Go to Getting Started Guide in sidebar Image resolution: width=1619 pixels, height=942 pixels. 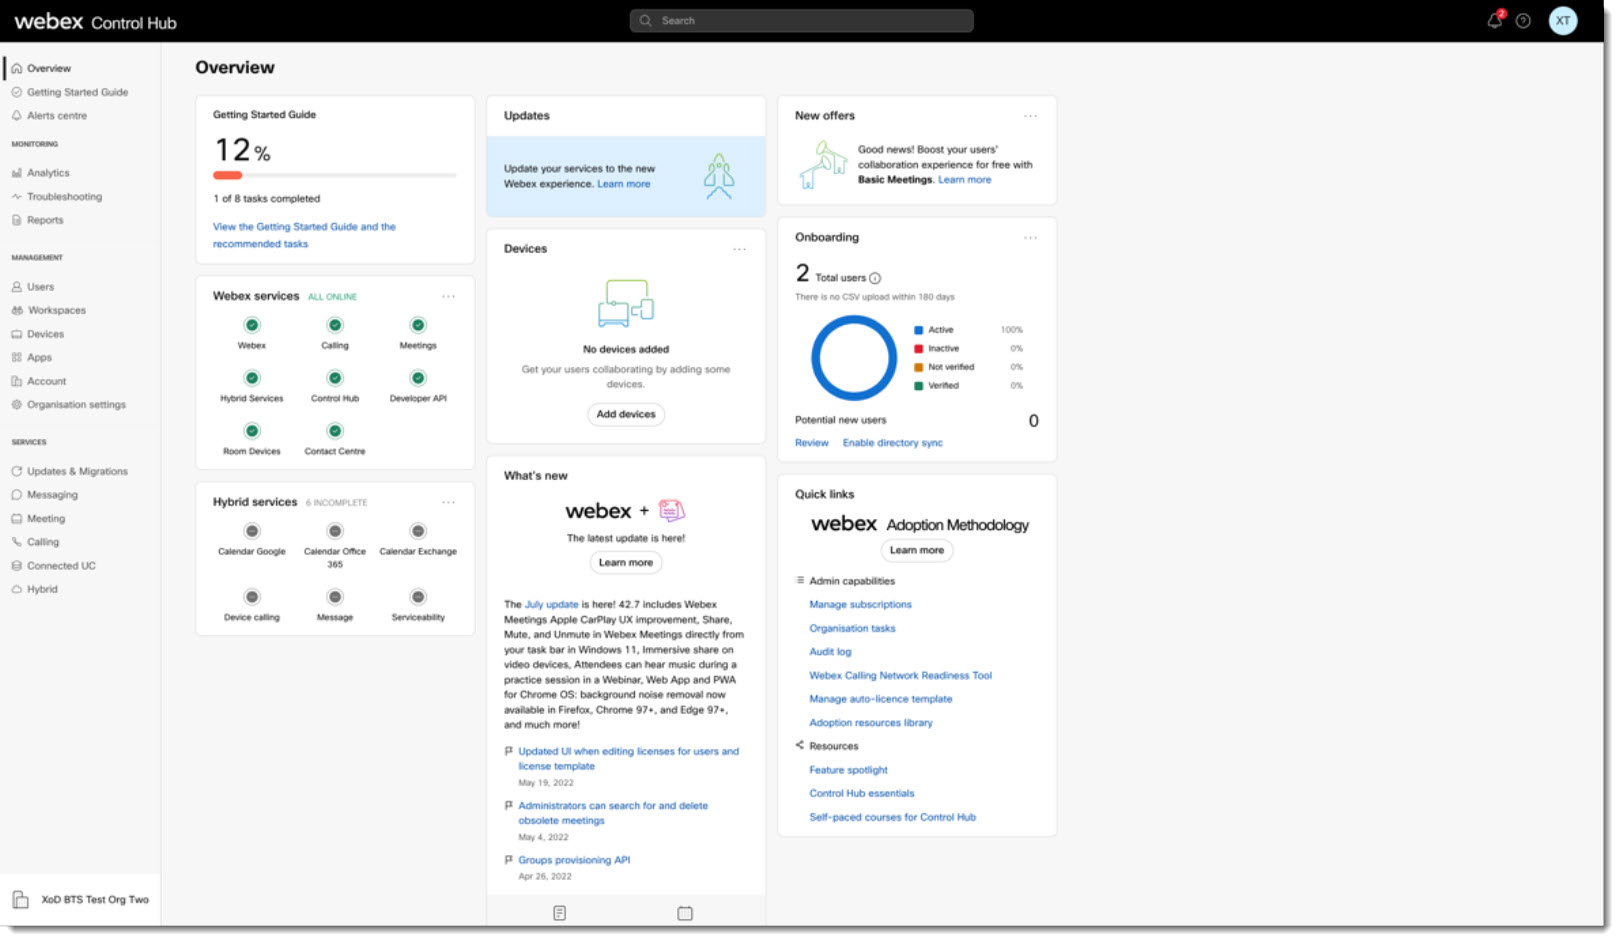pos(77,92)
